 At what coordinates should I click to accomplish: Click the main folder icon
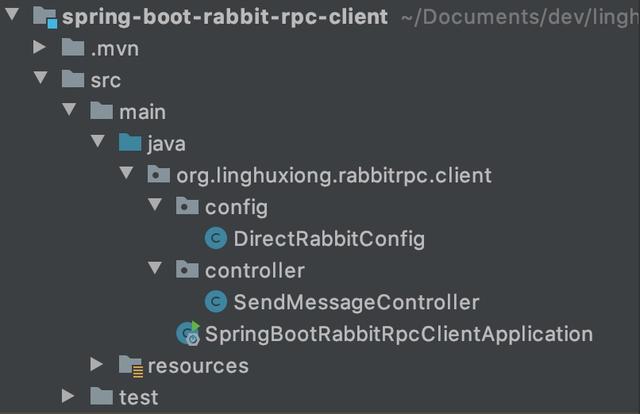(x=102, y=111)
